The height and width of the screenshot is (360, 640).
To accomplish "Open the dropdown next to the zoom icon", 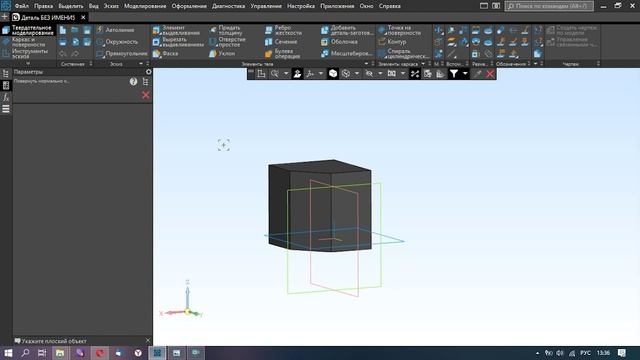I will pyautogui.click(x=286, y=73).
